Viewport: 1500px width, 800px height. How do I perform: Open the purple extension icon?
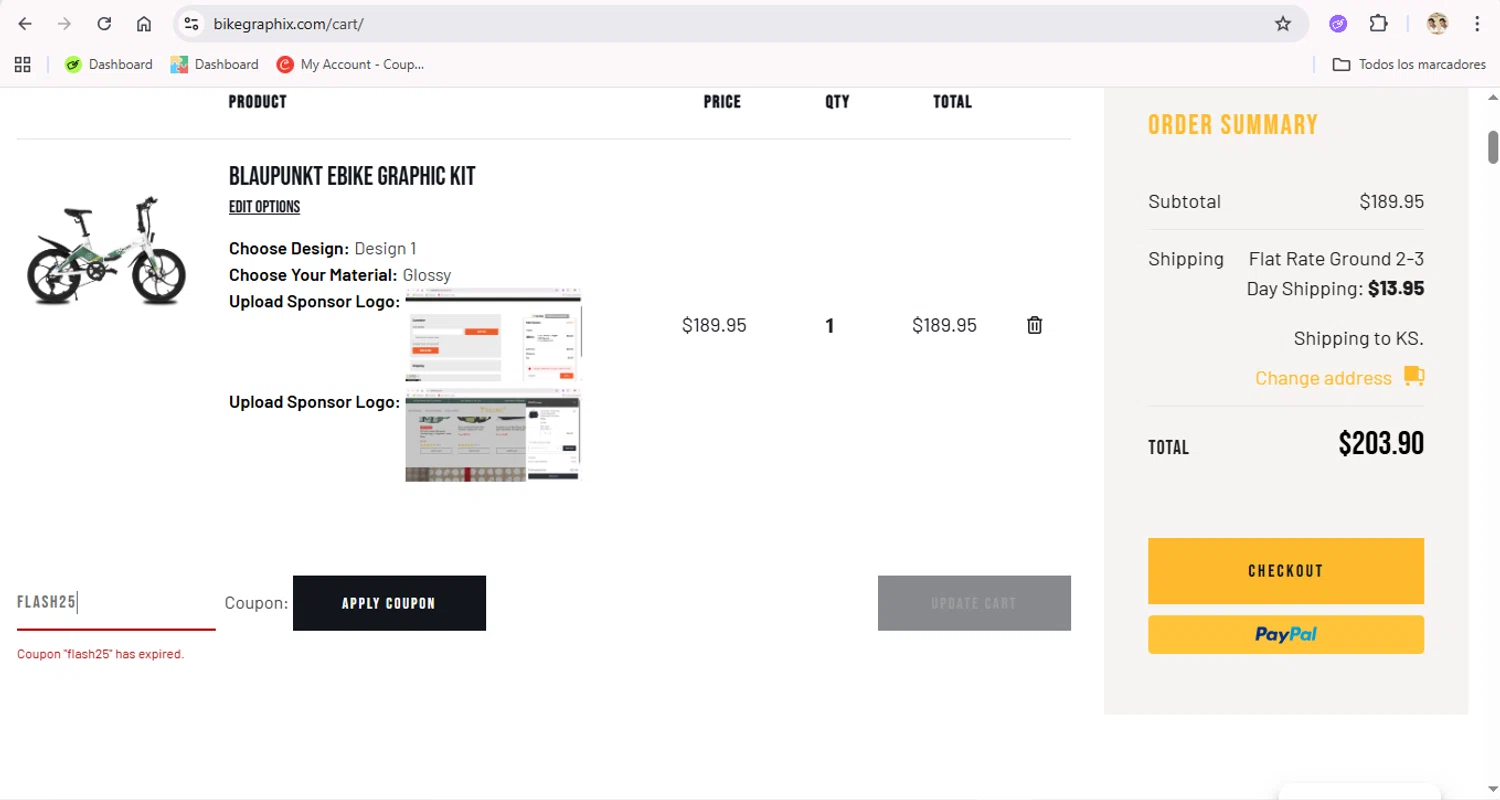[x=1338, y=24]
